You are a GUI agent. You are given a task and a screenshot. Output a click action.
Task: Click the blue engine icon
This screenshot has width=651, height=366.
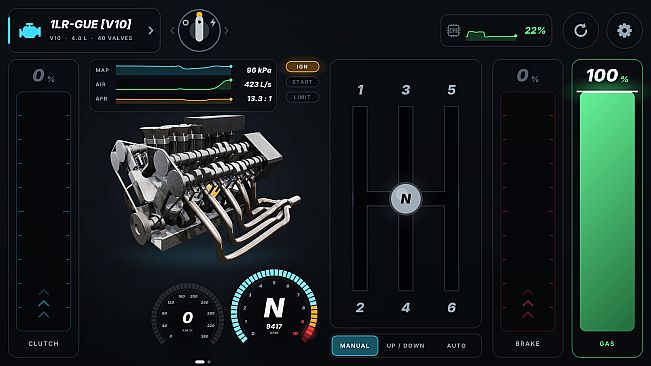[x=30, y=31]
